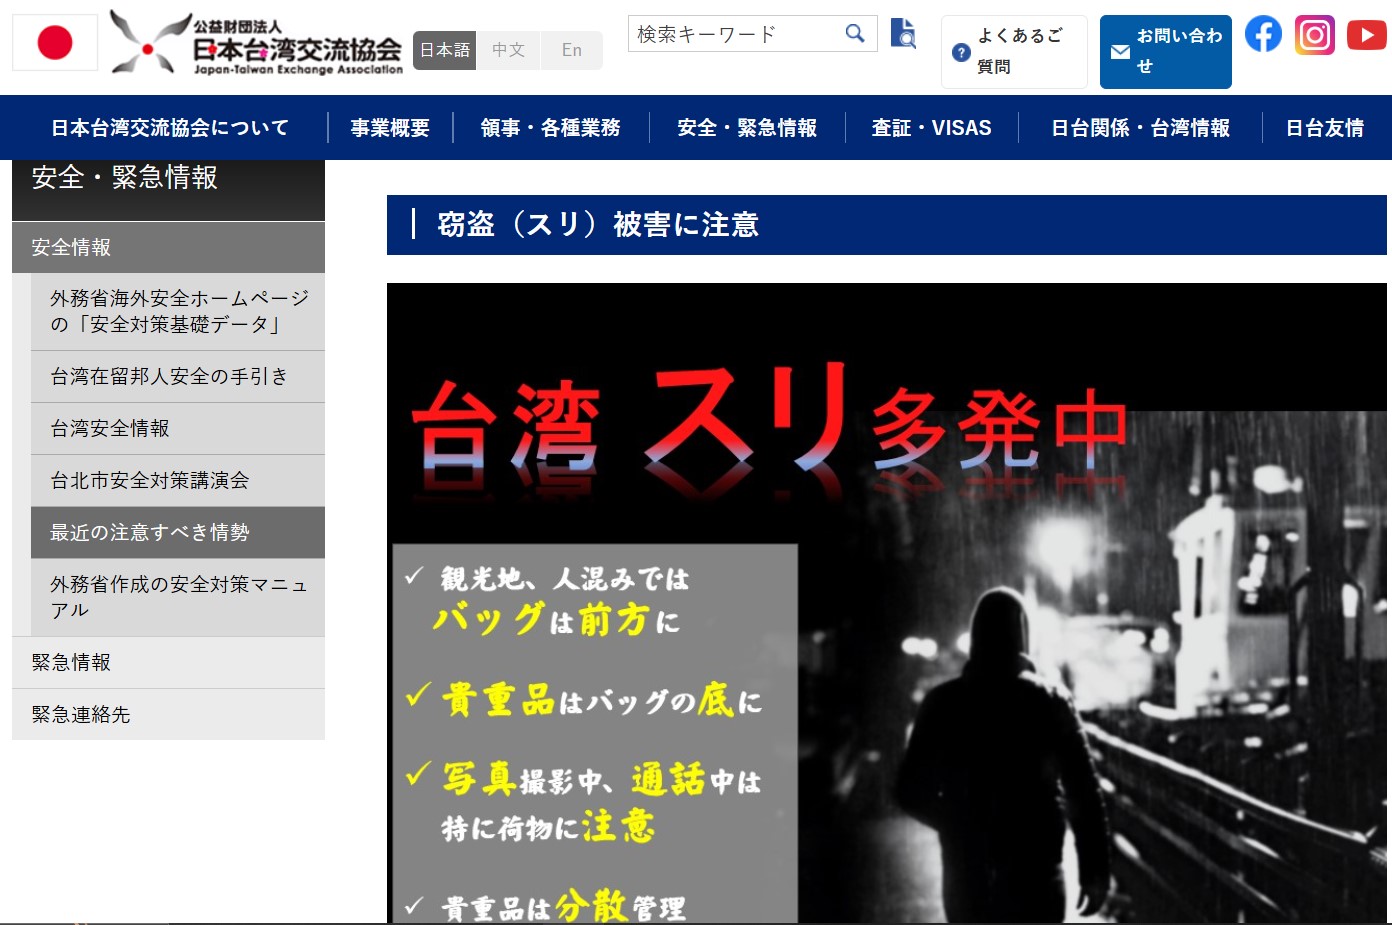
Task: Open the association's Facebook page
Action: [1262, 33]
